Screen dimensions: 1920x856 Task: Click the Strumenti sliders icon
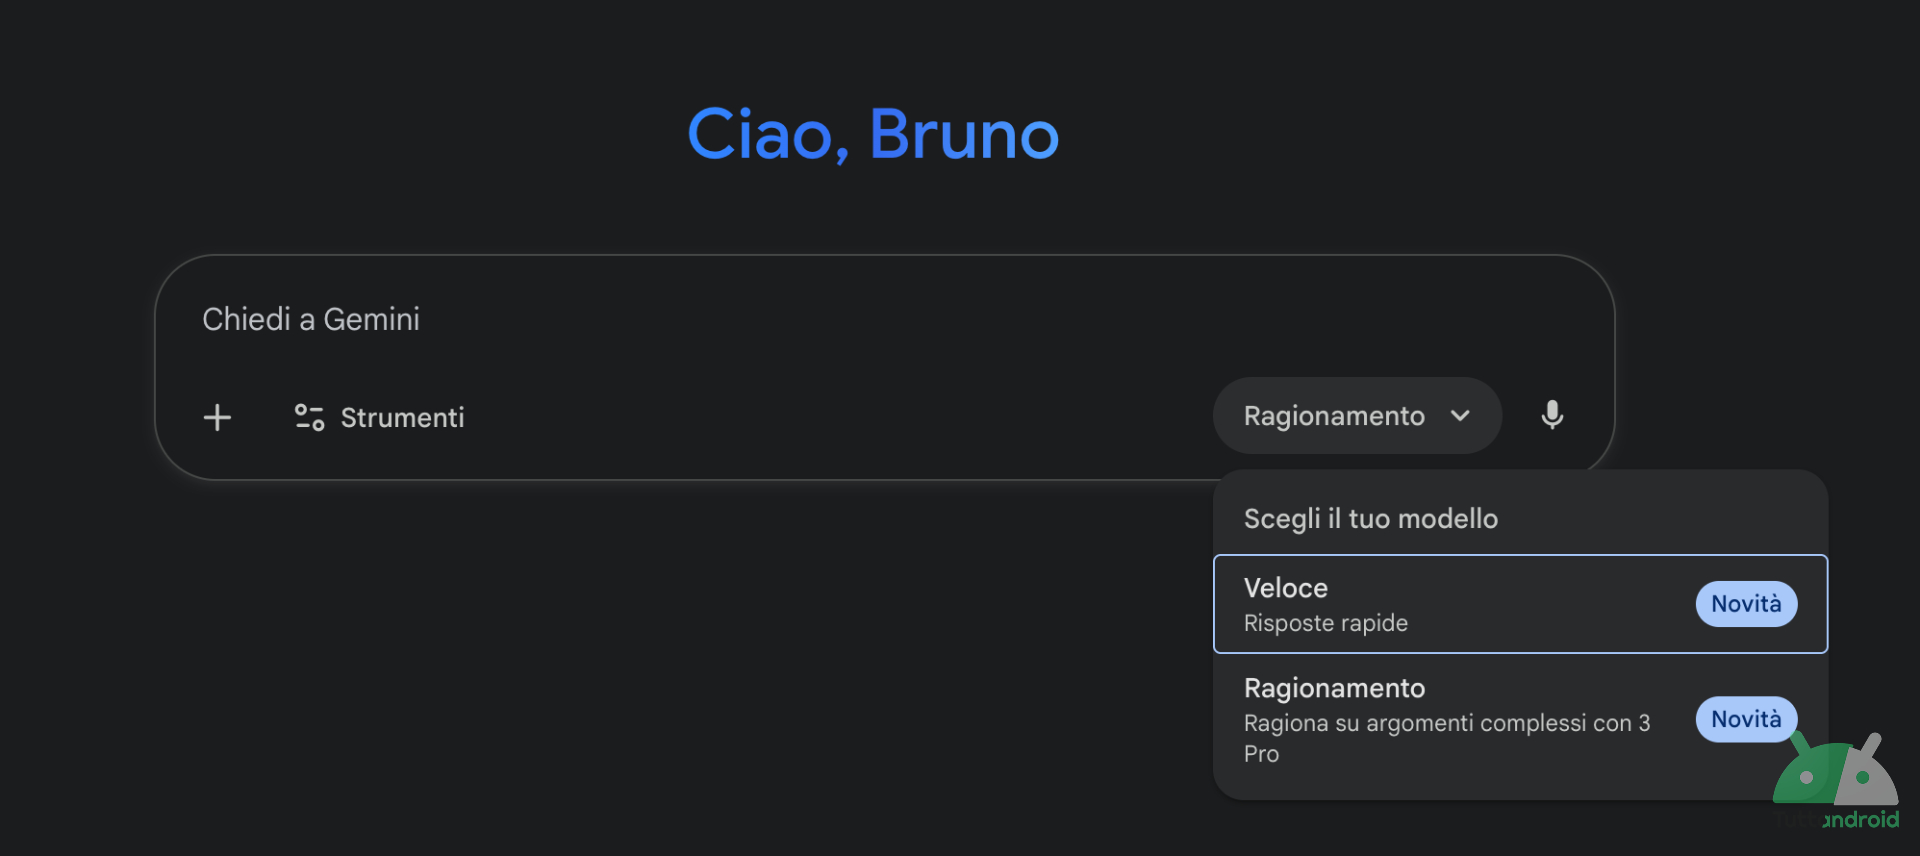tap(309, 417)
